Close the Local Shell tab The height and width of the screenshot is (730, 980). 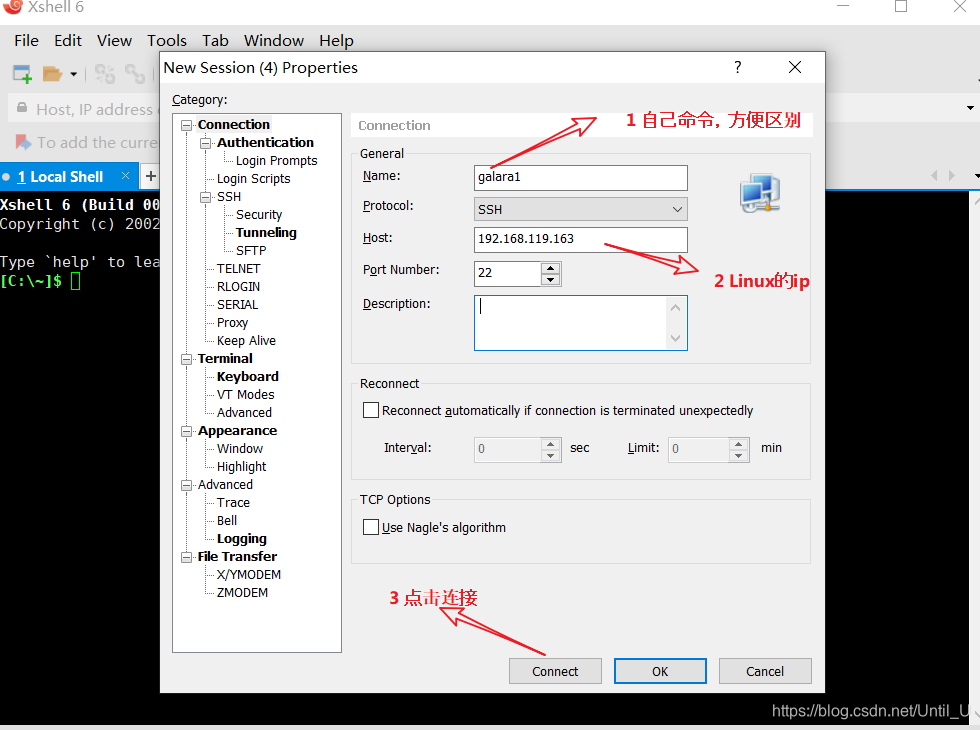[126, 176]
